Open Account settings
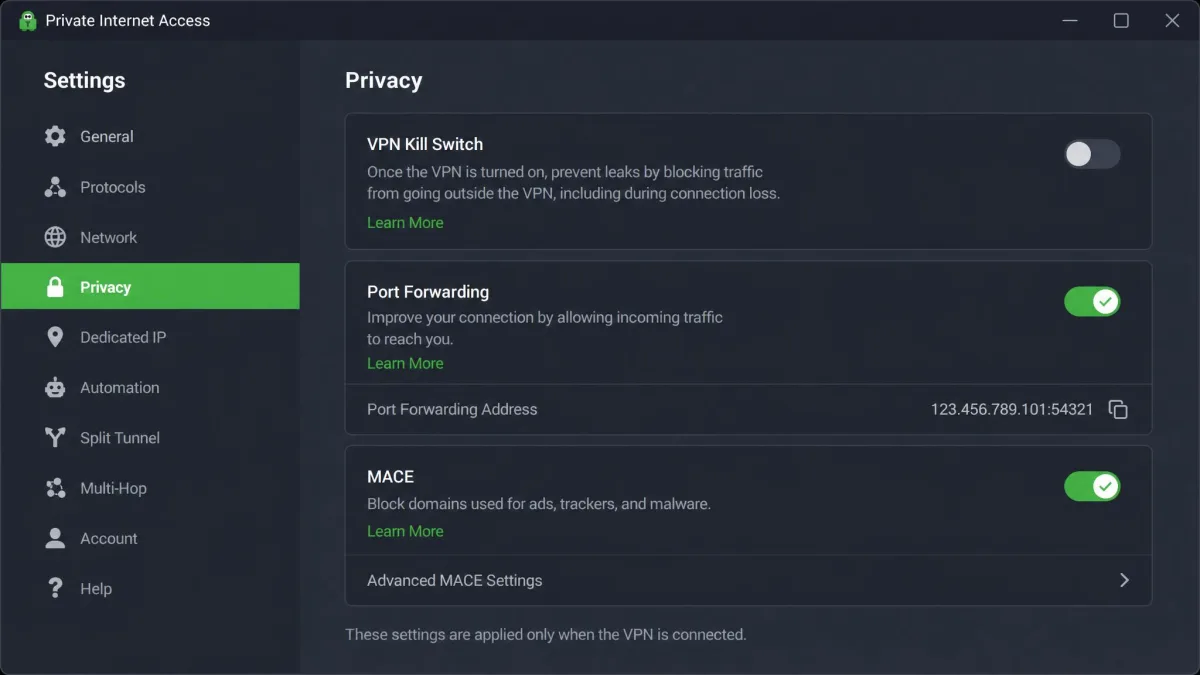The image size is (1200, 675). click(x=150, y=538)
